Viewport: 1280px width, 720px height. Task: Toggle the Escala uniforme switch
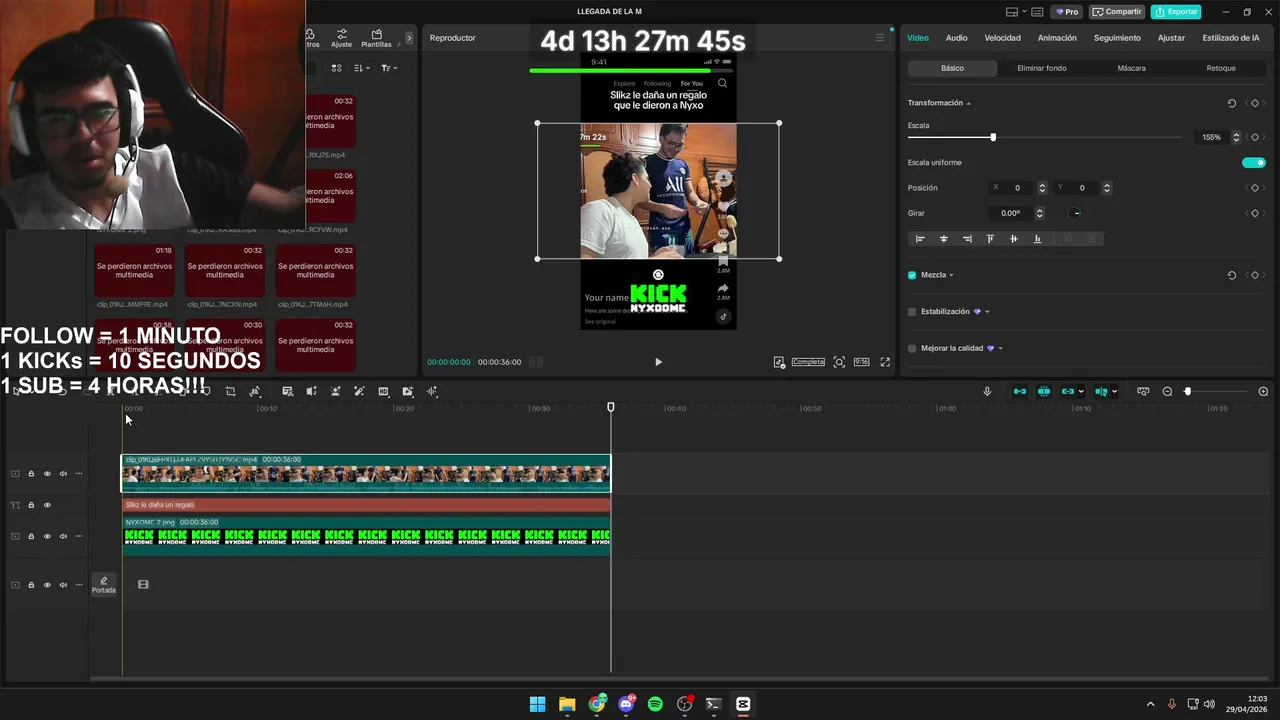[x=1254, y=163]
